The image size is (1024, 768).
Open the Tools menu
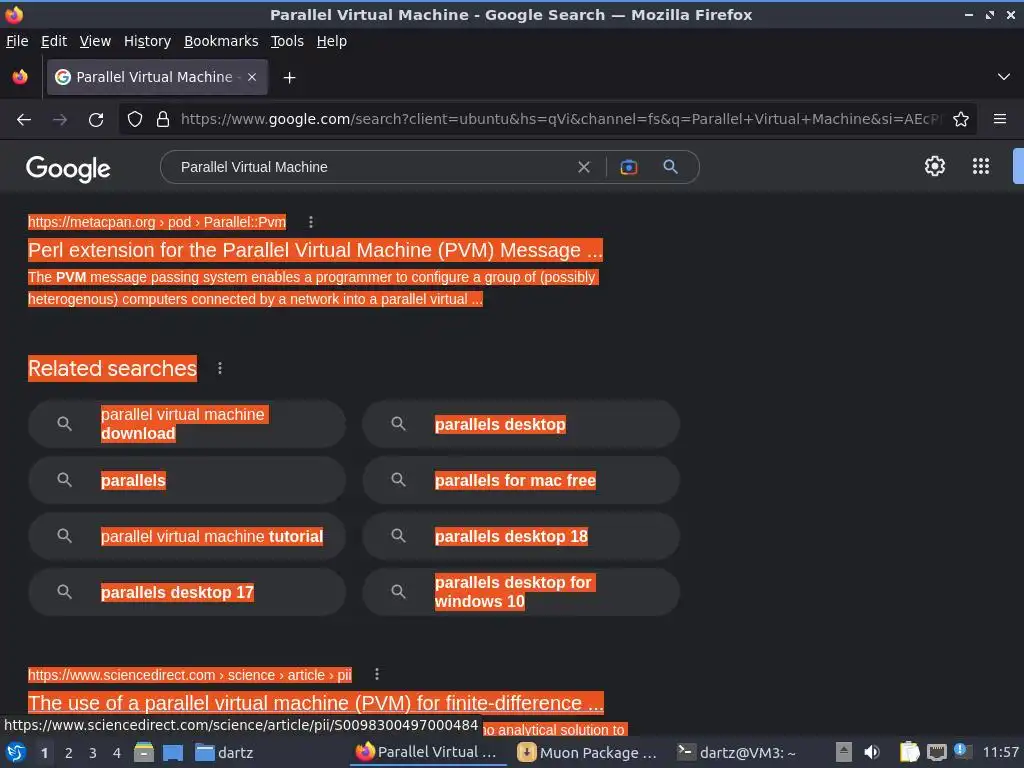click(287, 41)
